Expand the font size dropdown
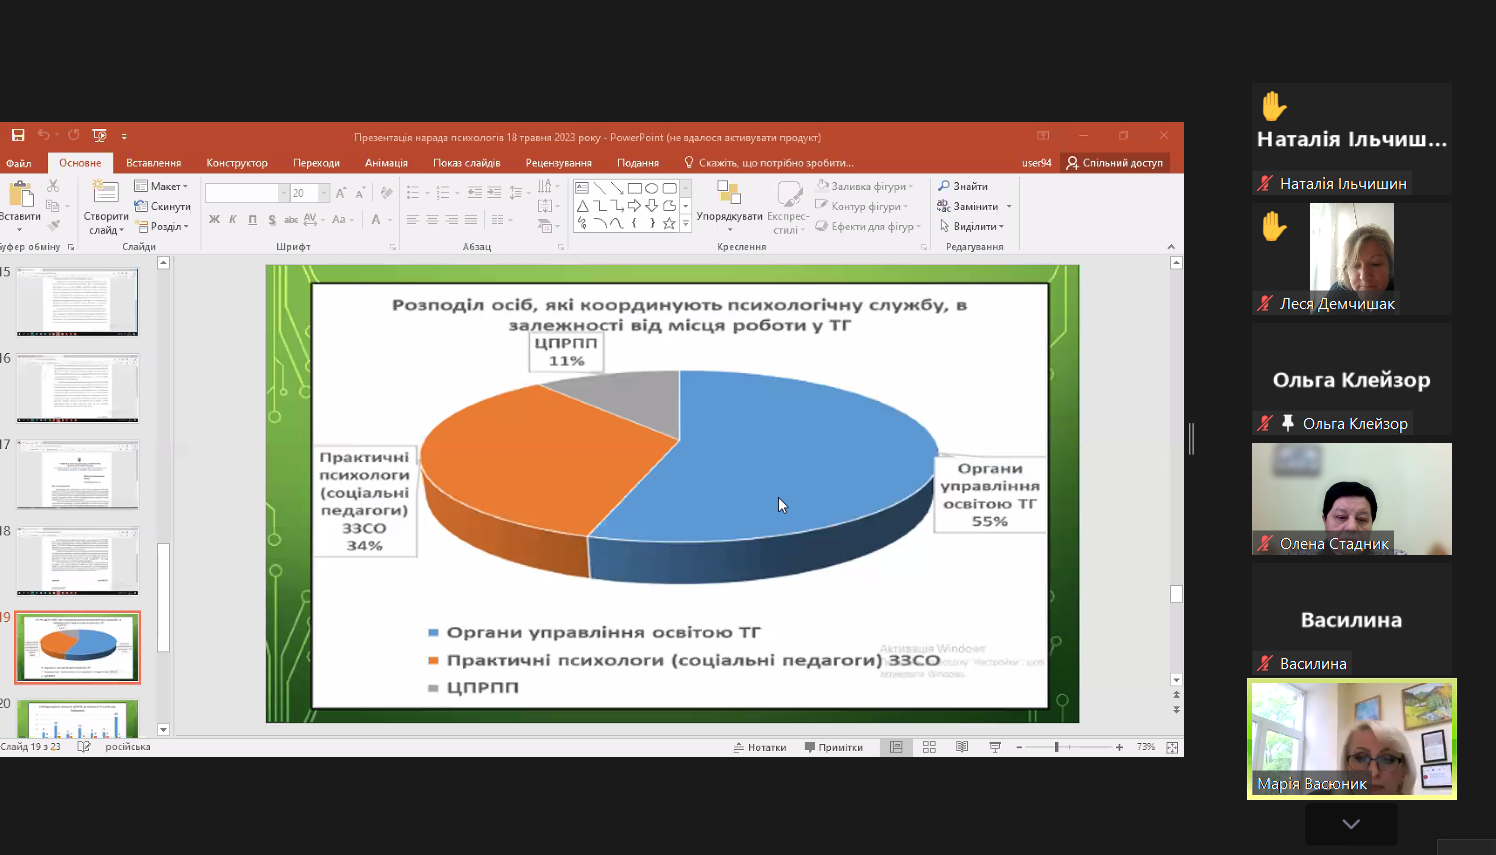The image size is (1496, 855). tap(324, 193)
